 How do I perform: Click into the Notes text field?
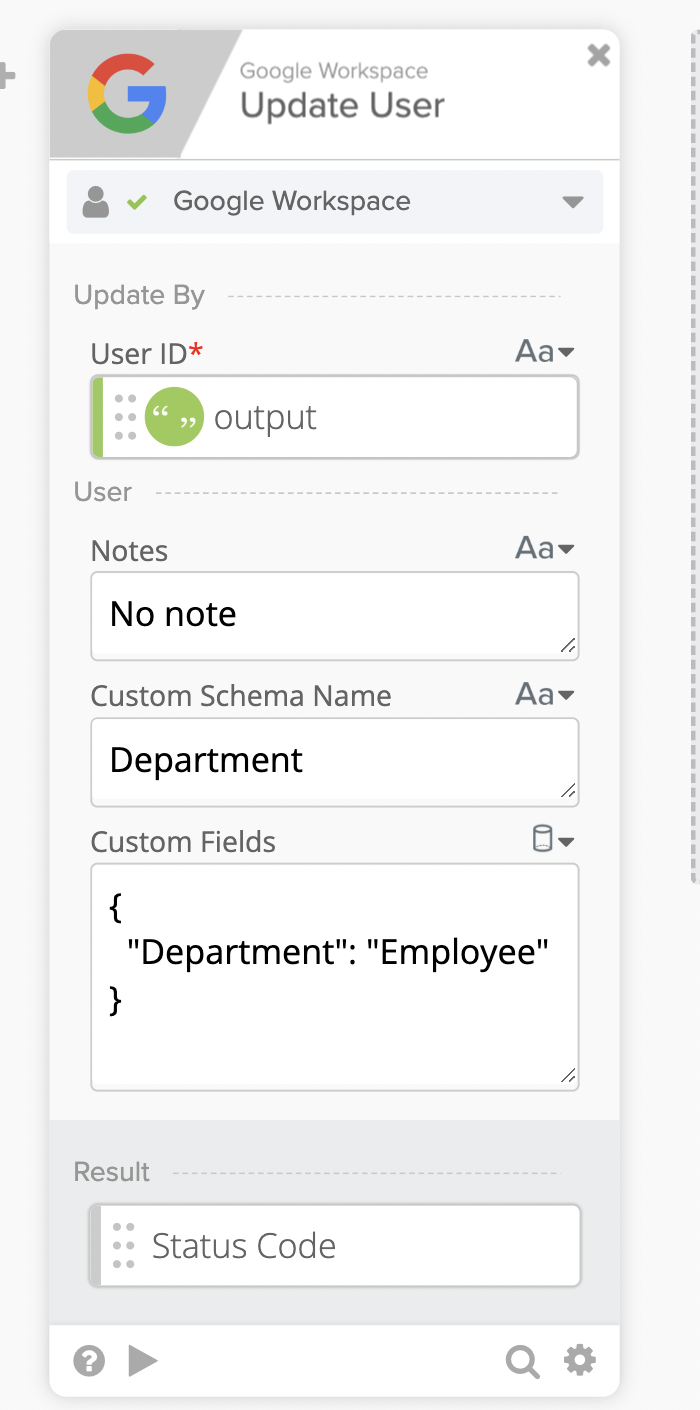pos(334,615)
